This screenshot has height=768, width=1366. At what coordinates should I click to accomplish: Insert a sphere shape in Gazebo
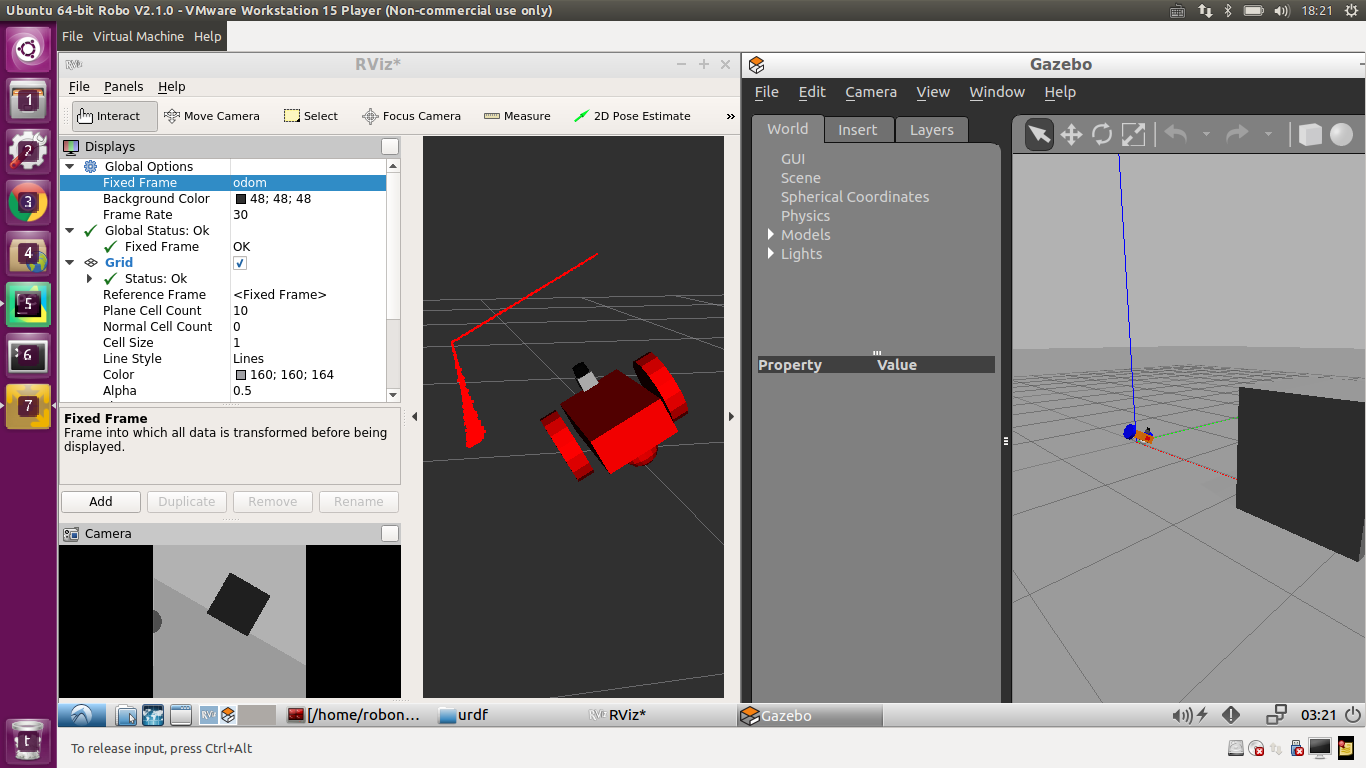pos(1341,134)
